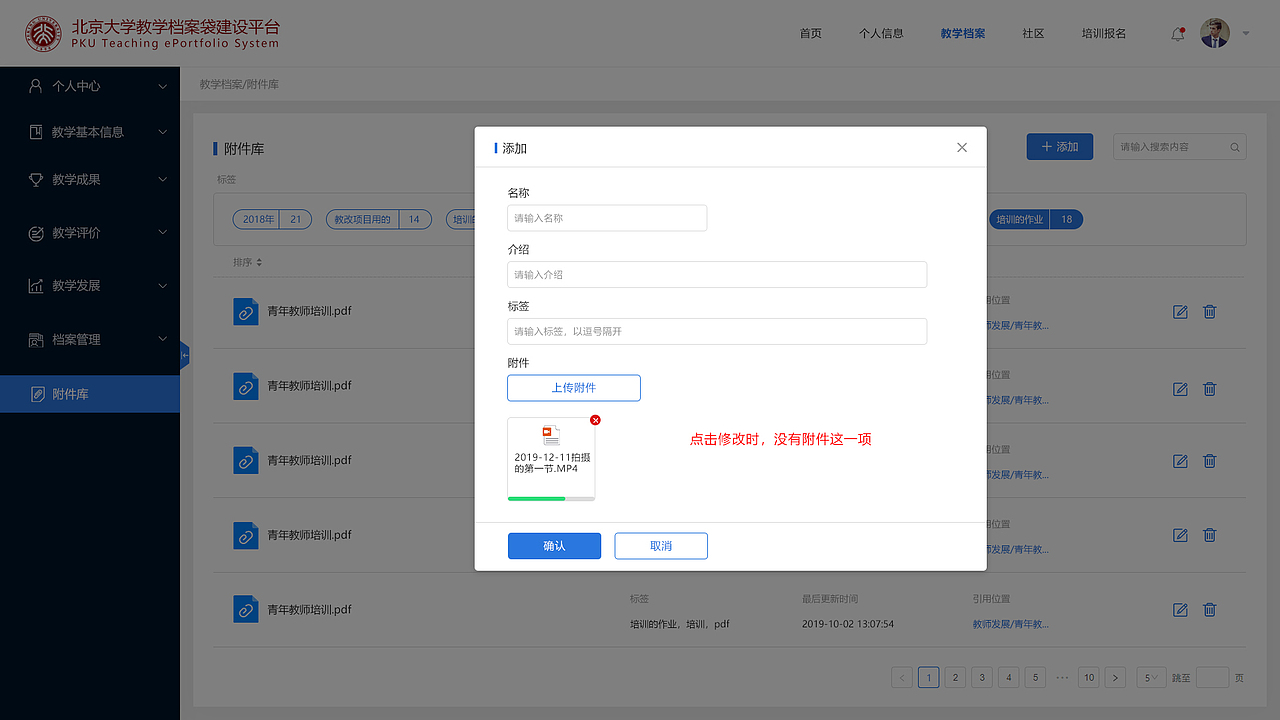Viewport: 1280px width, 720px height.
Task: Open the page size dropdown showing 5
Action: point(1150,677)
